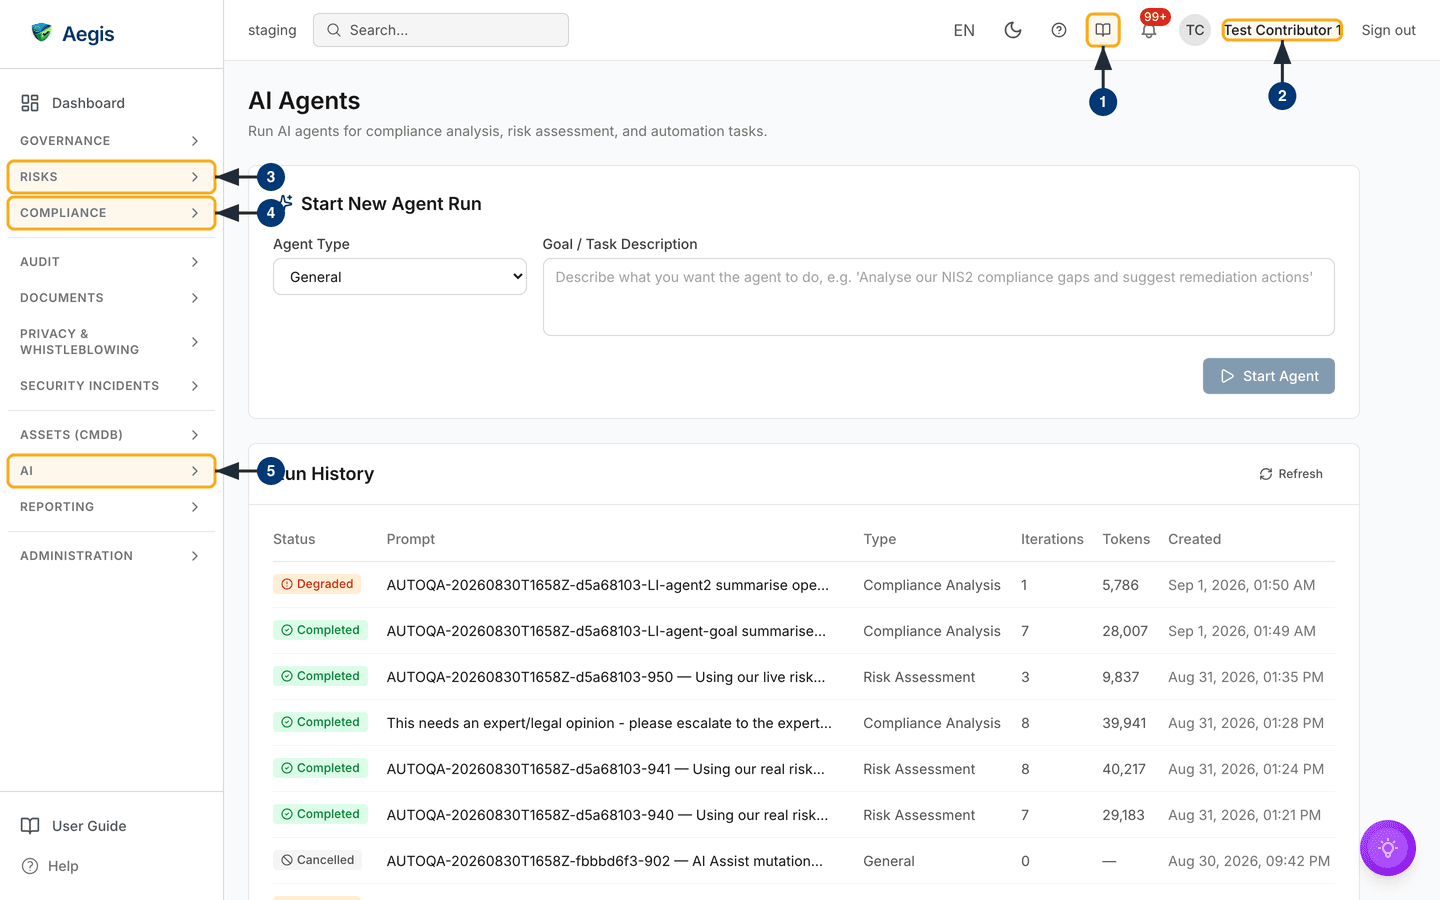The image size is (1440, 900).
Task: Expand the Compliance section chevron
Action: click(x=195, y=213)
